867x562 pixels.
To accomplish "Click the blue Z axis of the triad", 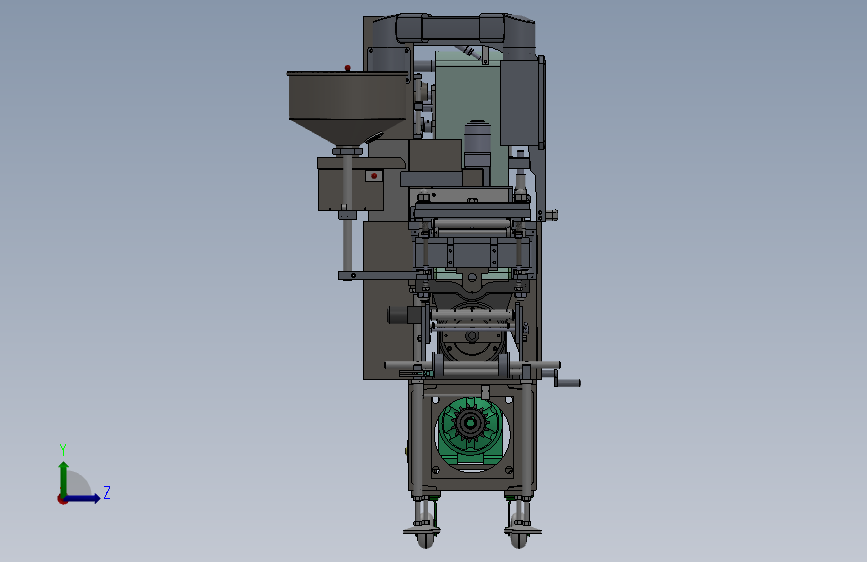I will 84,498.
